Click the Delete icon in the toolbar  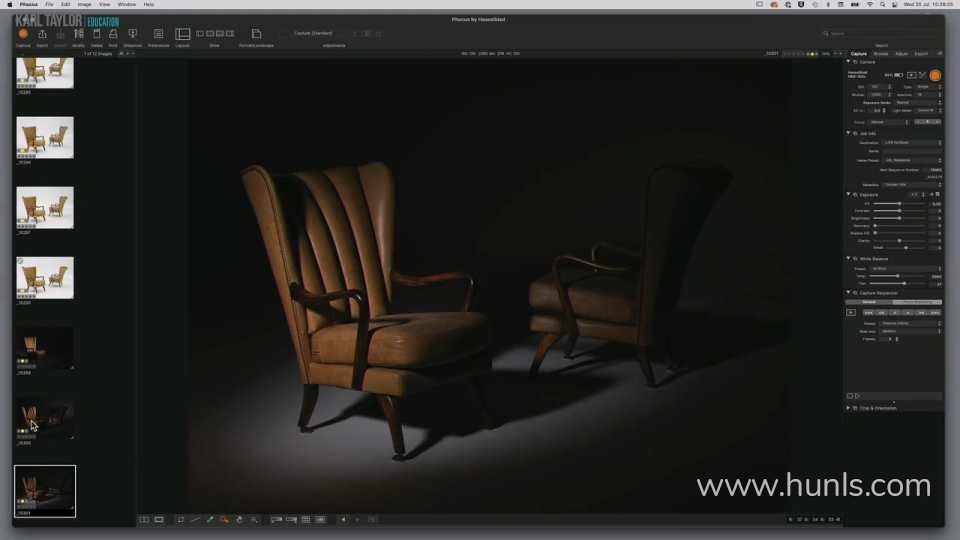[x=96, y=34]
